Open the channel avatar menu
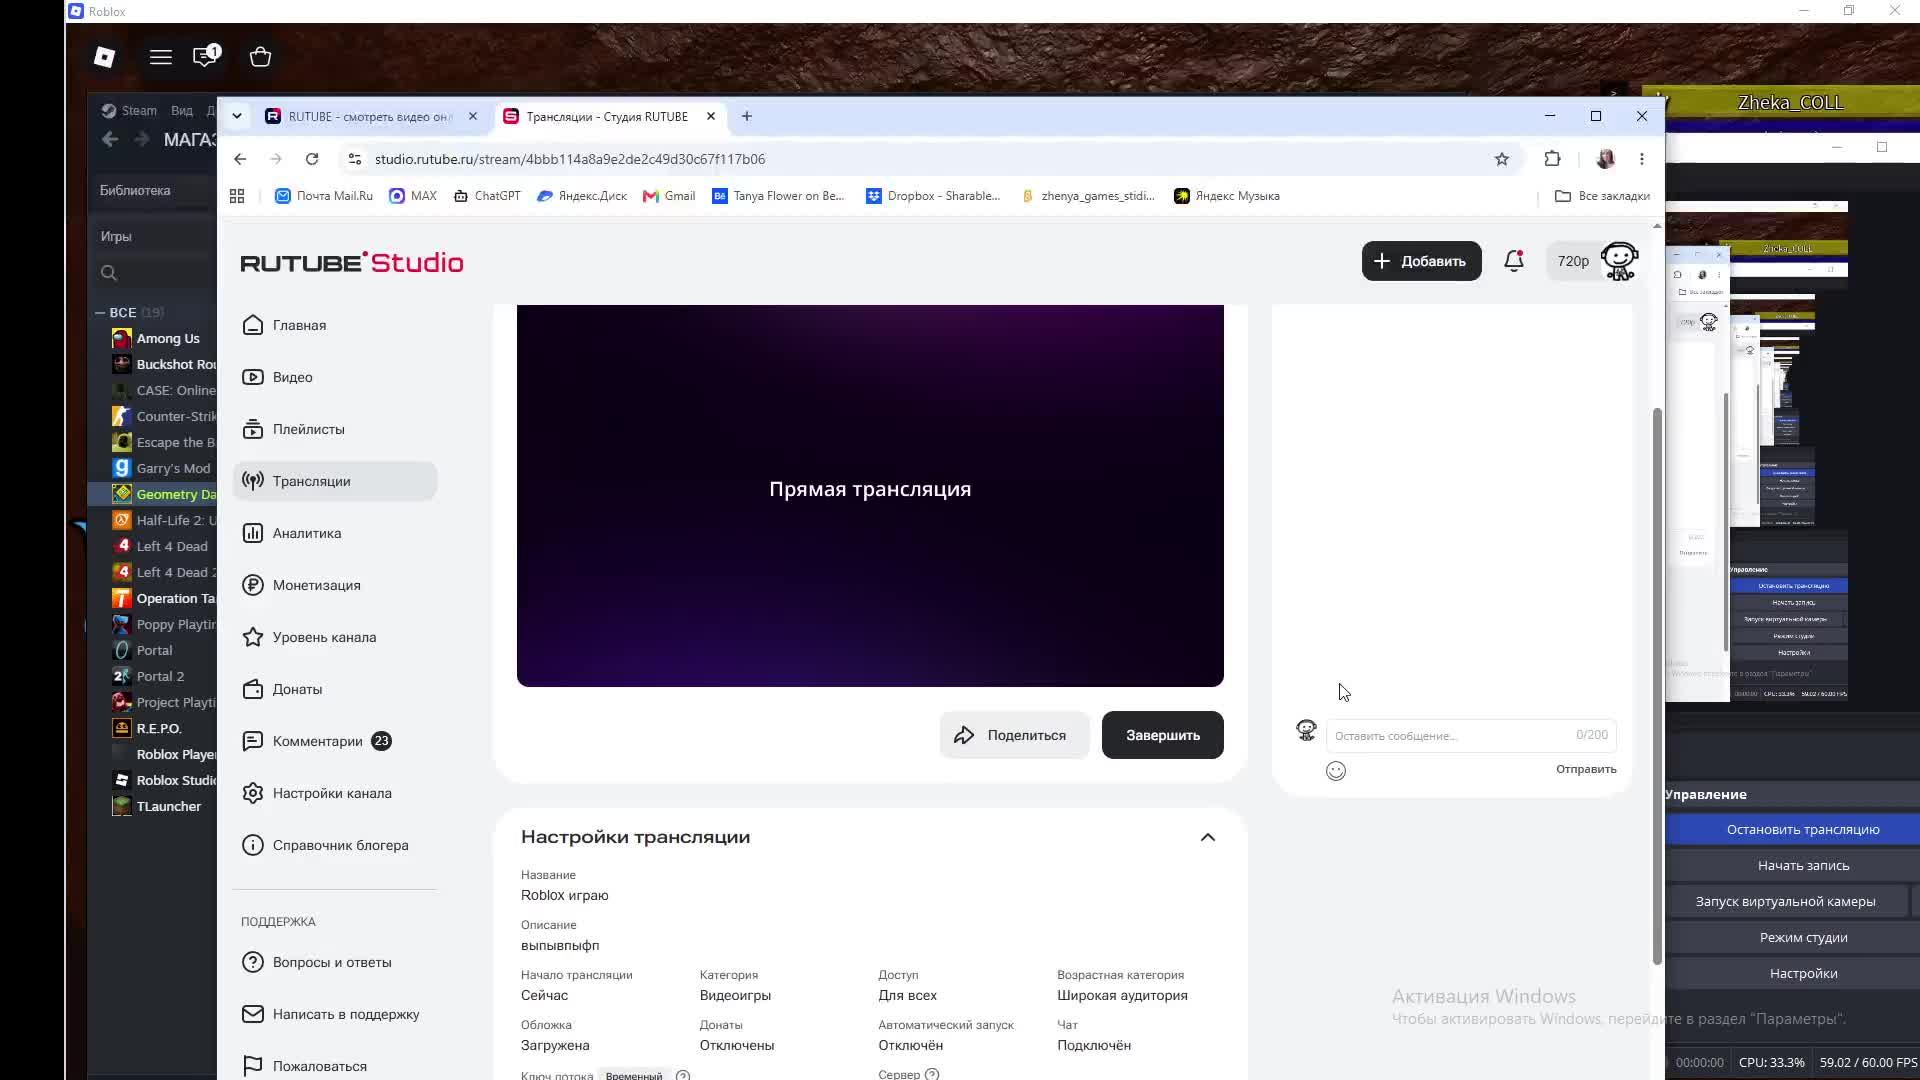Image resolution: width=1920 pixels, height=1080 pixels. (1619, 261)
